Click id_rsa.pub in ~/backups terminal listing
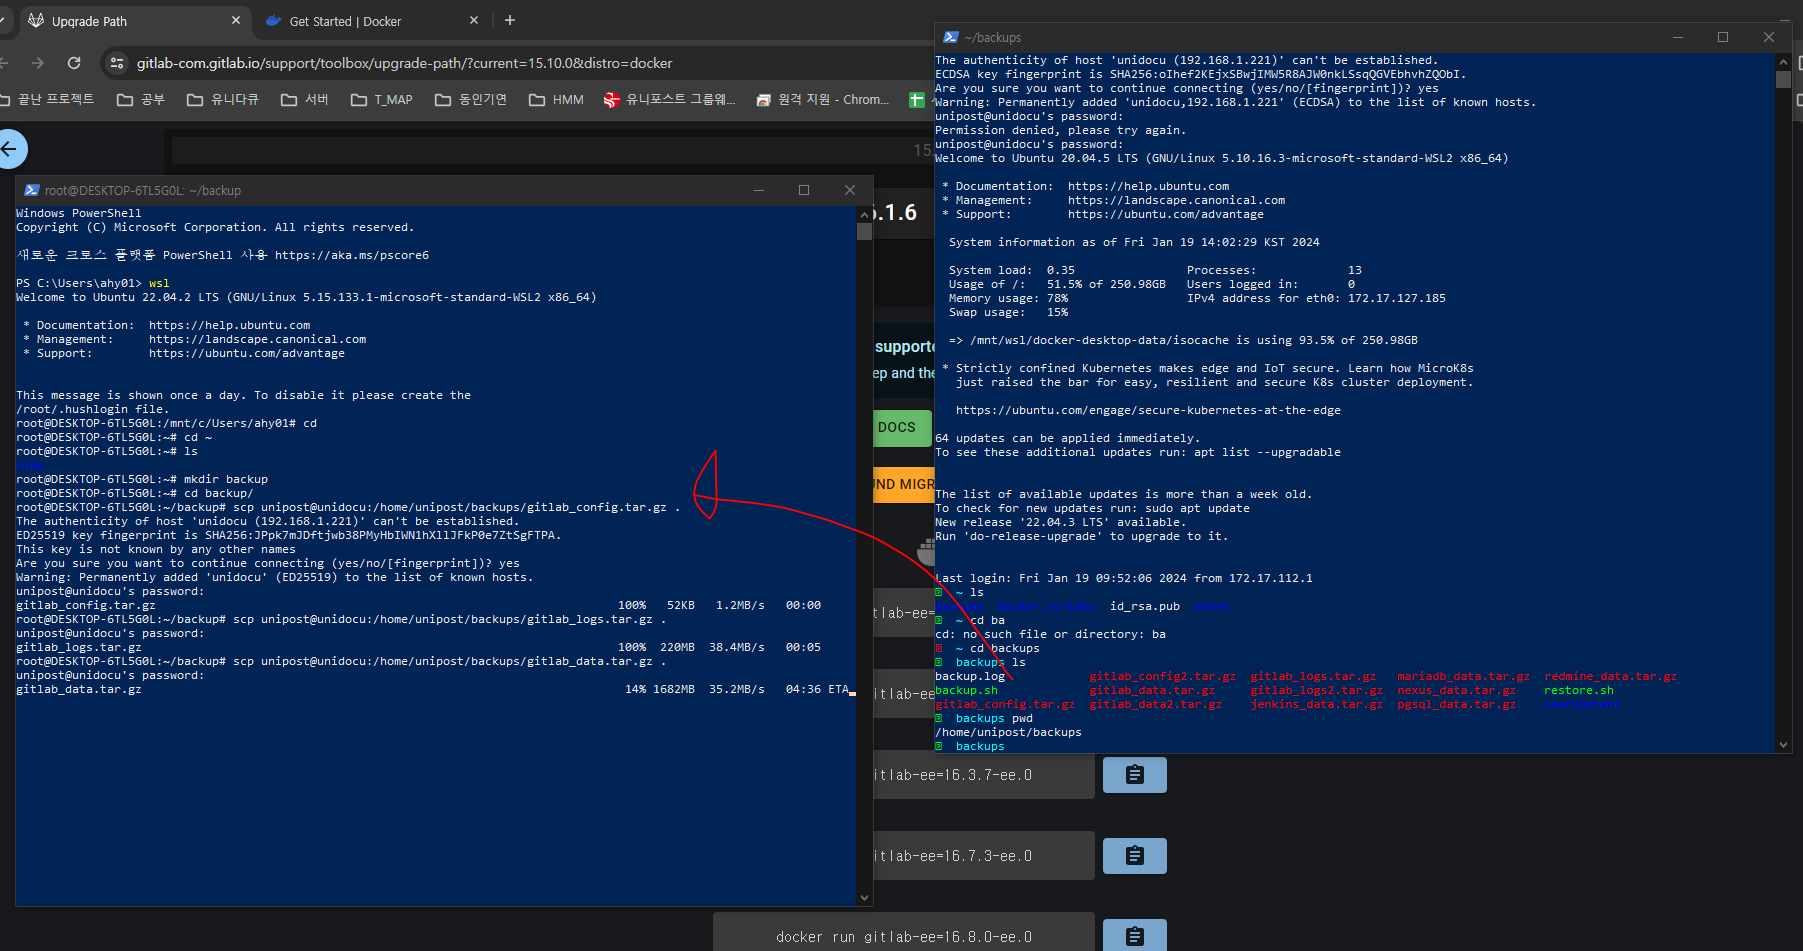Viewport: 1803px width, 951px height. (x=1145, y=606)
